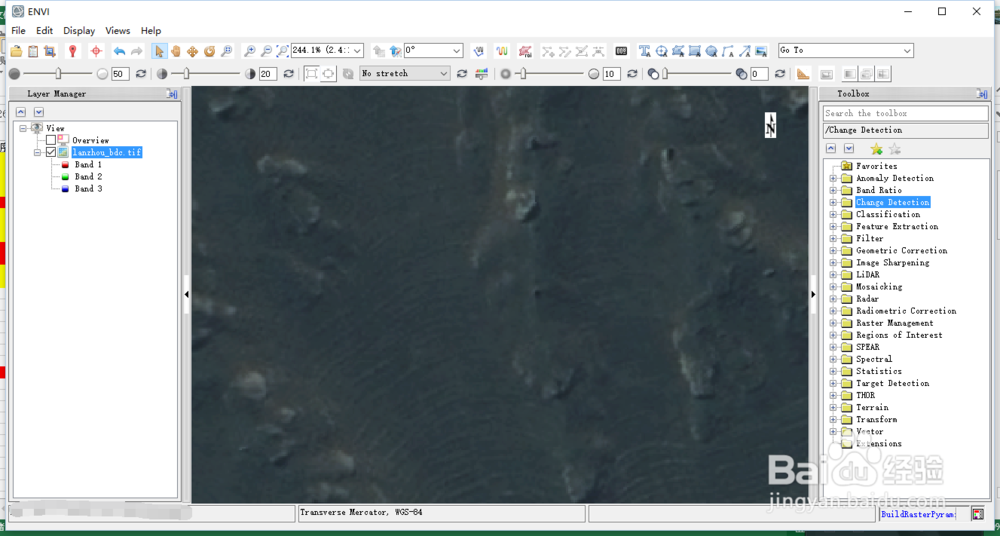Select the Band 1 tree item

(x=88, y=165)
